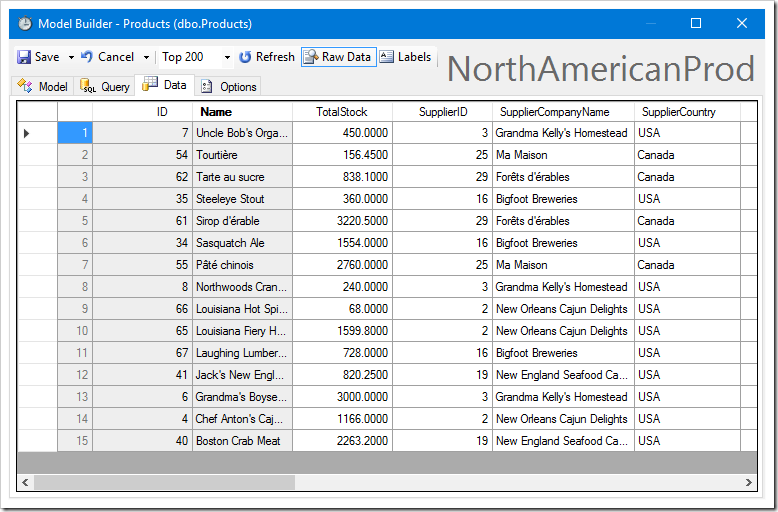Viewport: 778px width, 512px height.
Task: Select the 'Steeleye Stout' cell
Action: tap(243, 199)
